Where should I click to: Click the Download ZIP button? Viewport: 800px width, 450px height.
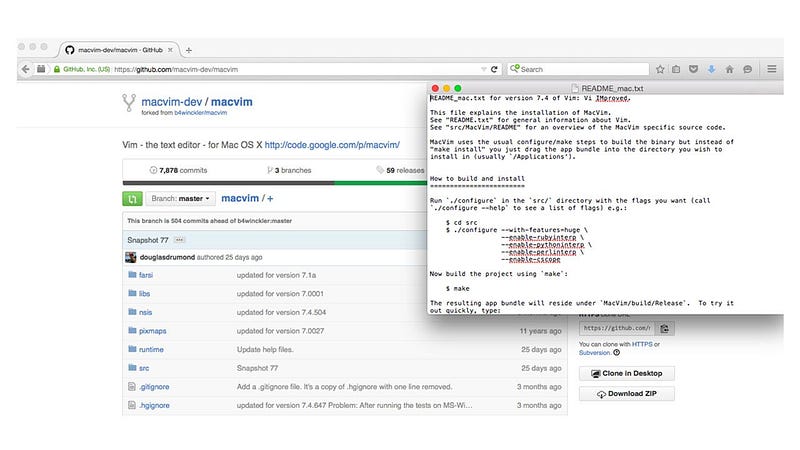tap(627, 394)
